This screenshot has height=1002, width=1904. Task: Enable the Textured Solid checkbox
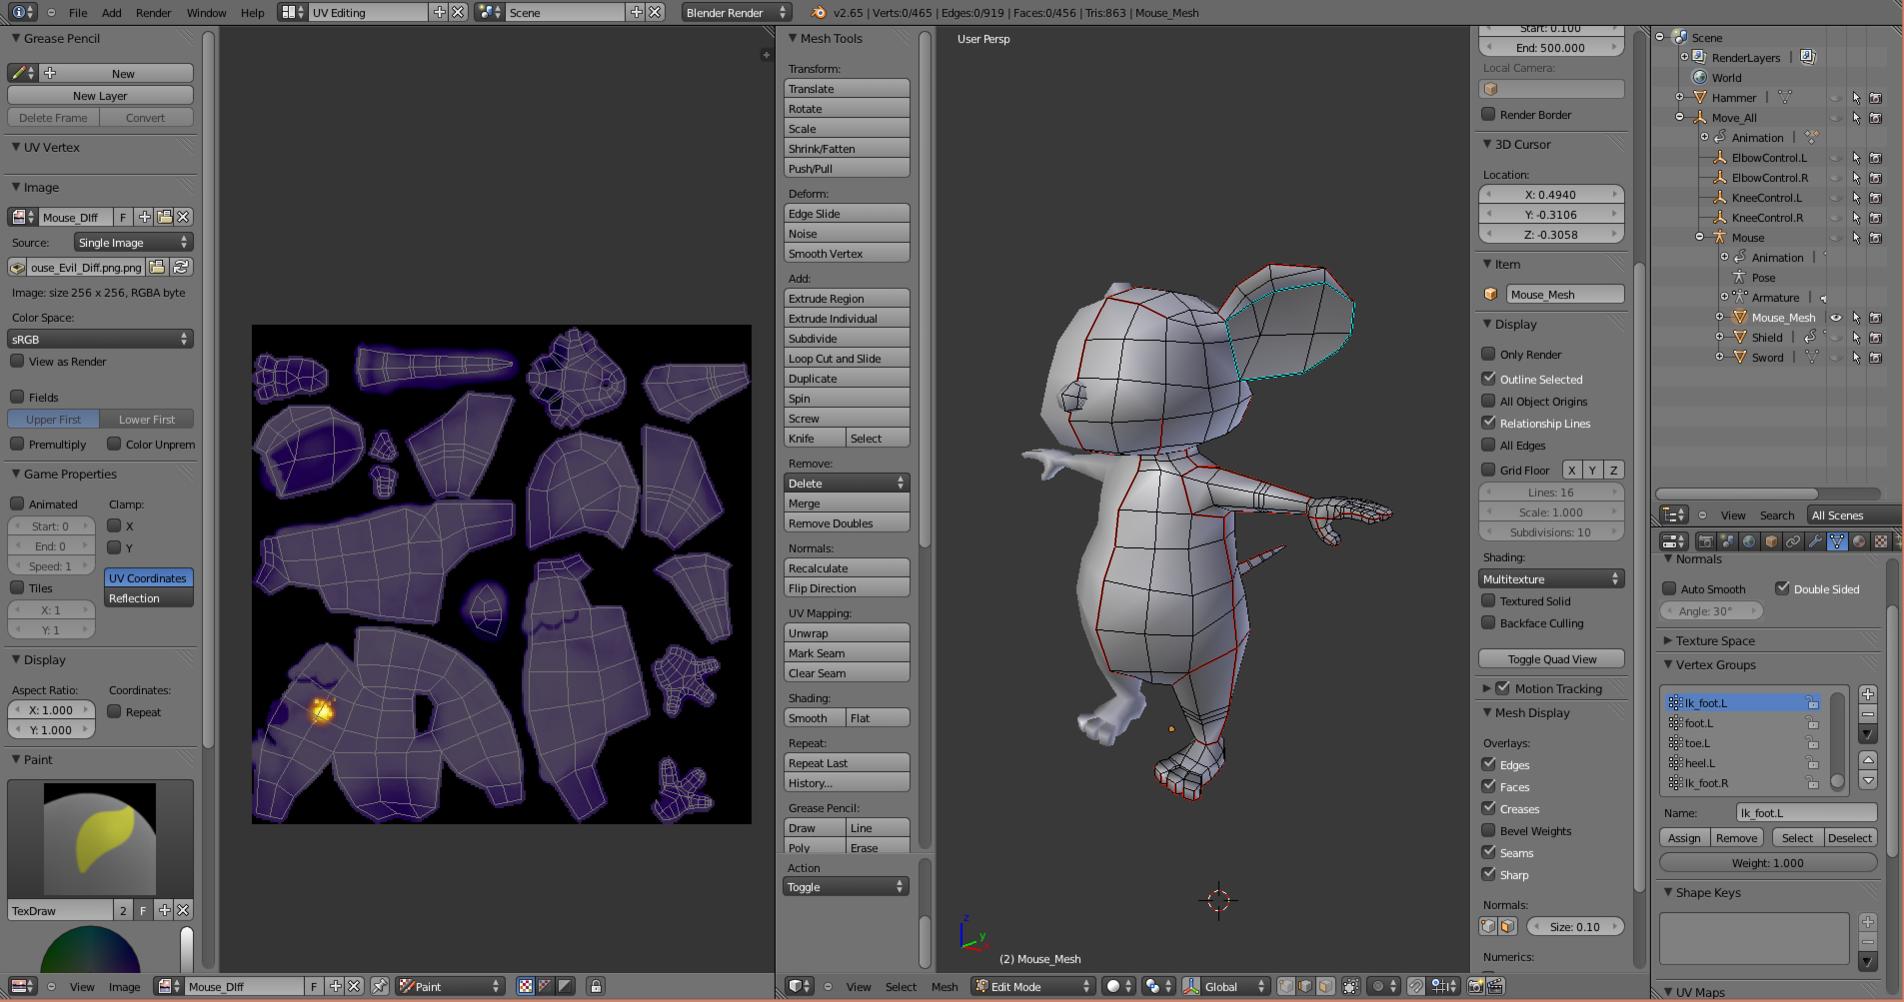1489,600
